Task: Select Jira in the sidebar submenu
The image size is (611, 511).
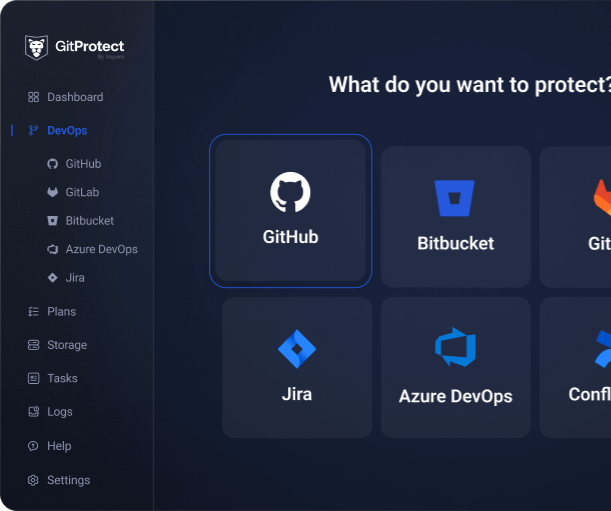Action: pyautogui.click(x=74, y=277)
